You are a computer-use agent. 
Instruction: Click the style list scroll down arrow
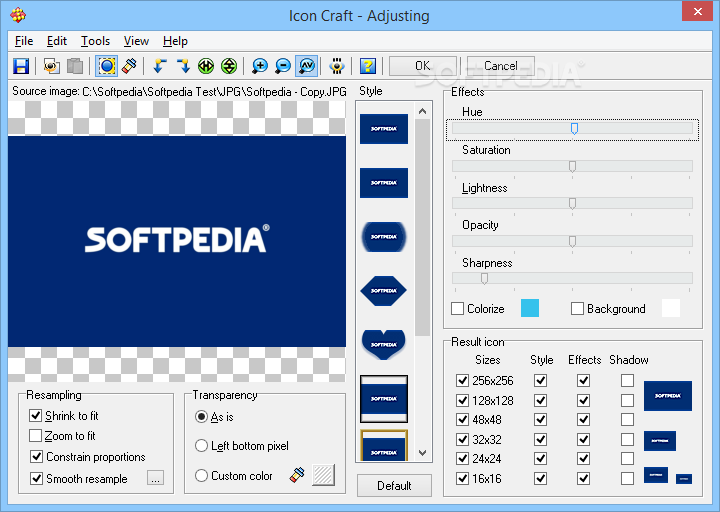[422, 453]
